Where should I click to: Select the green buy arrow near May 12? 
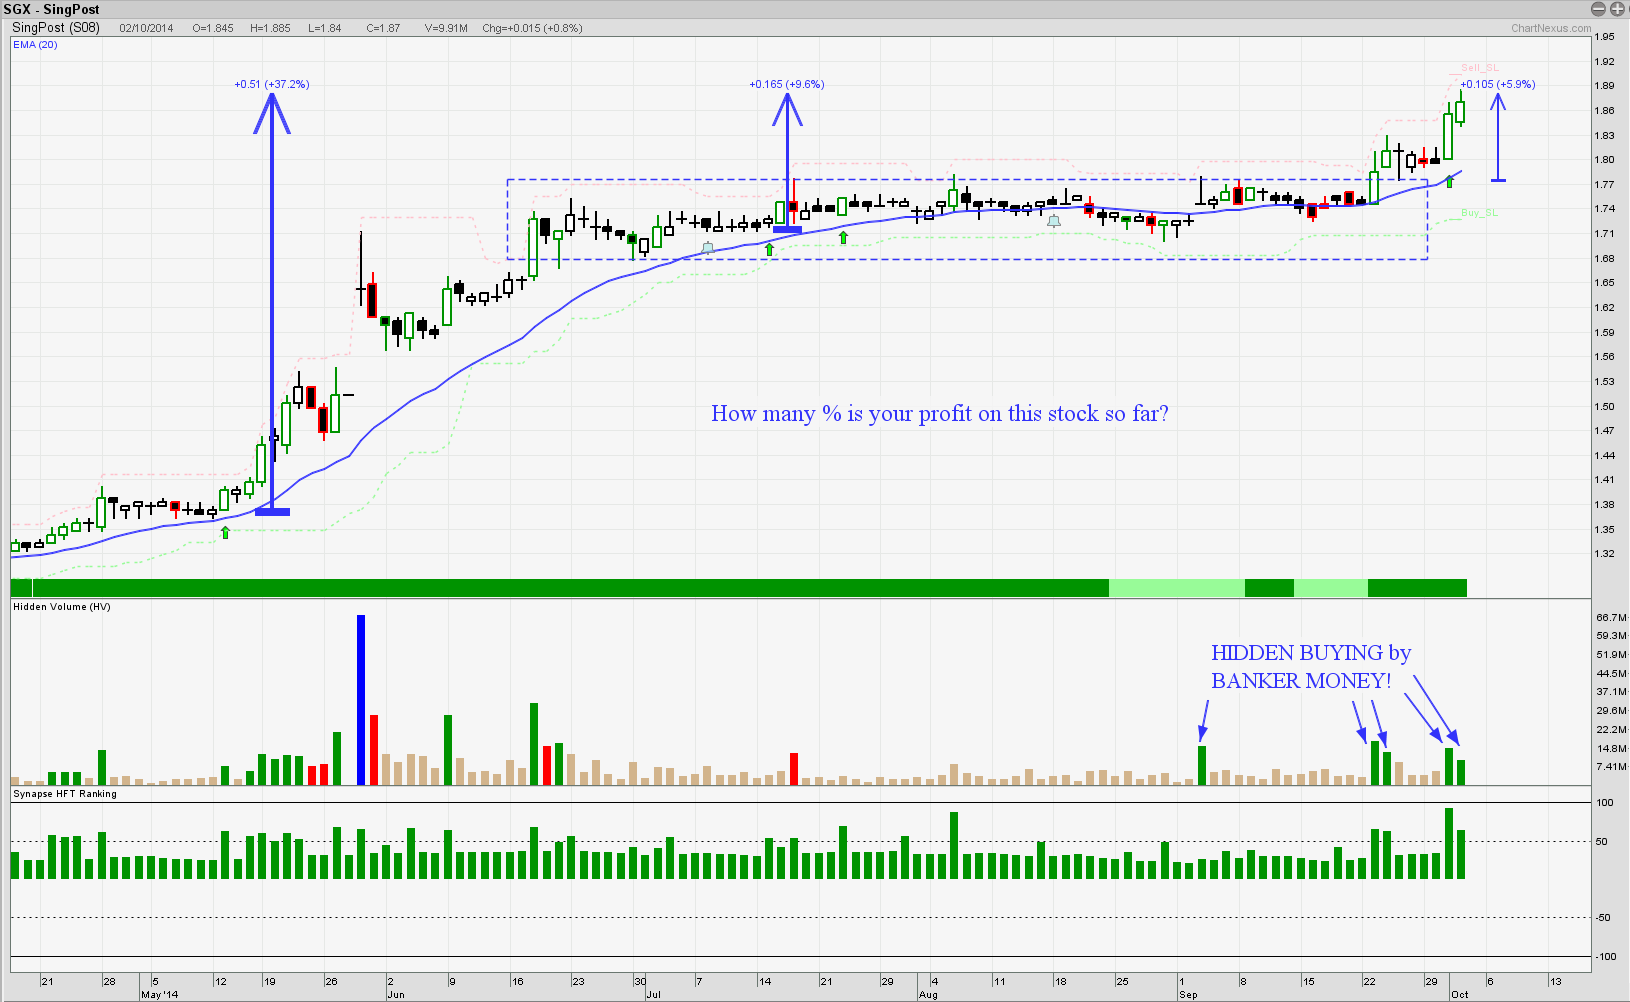coord(225,532)
